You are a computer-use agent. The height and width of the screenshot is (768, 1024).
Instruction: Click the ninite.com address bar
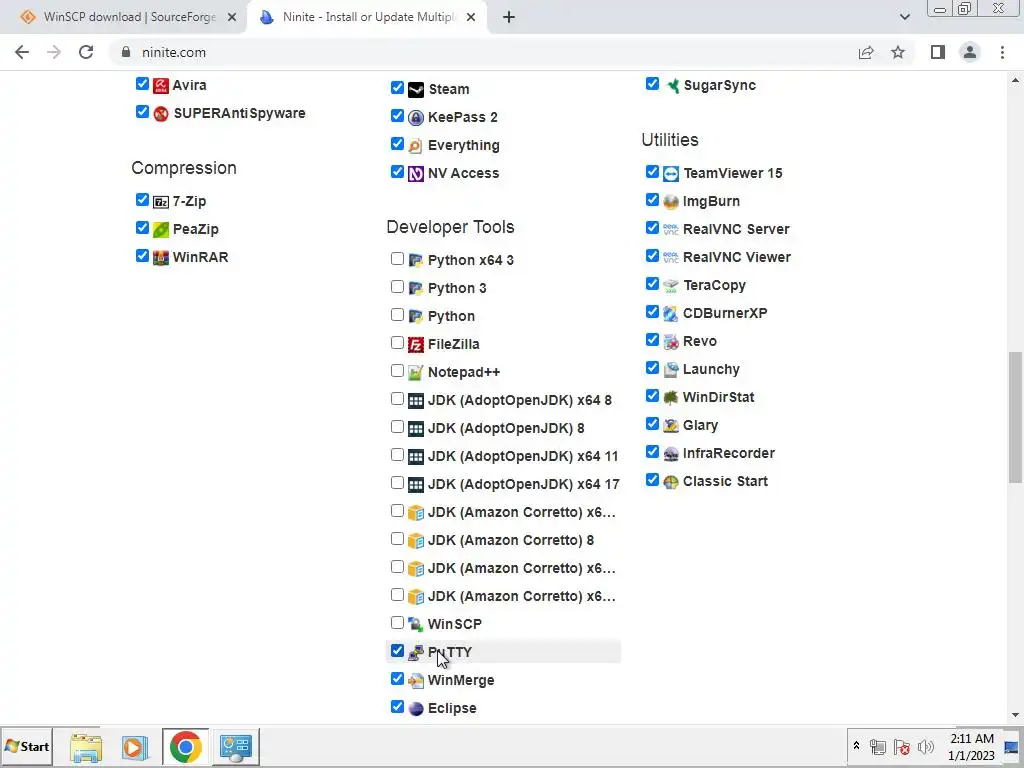[x=483, y=52]
